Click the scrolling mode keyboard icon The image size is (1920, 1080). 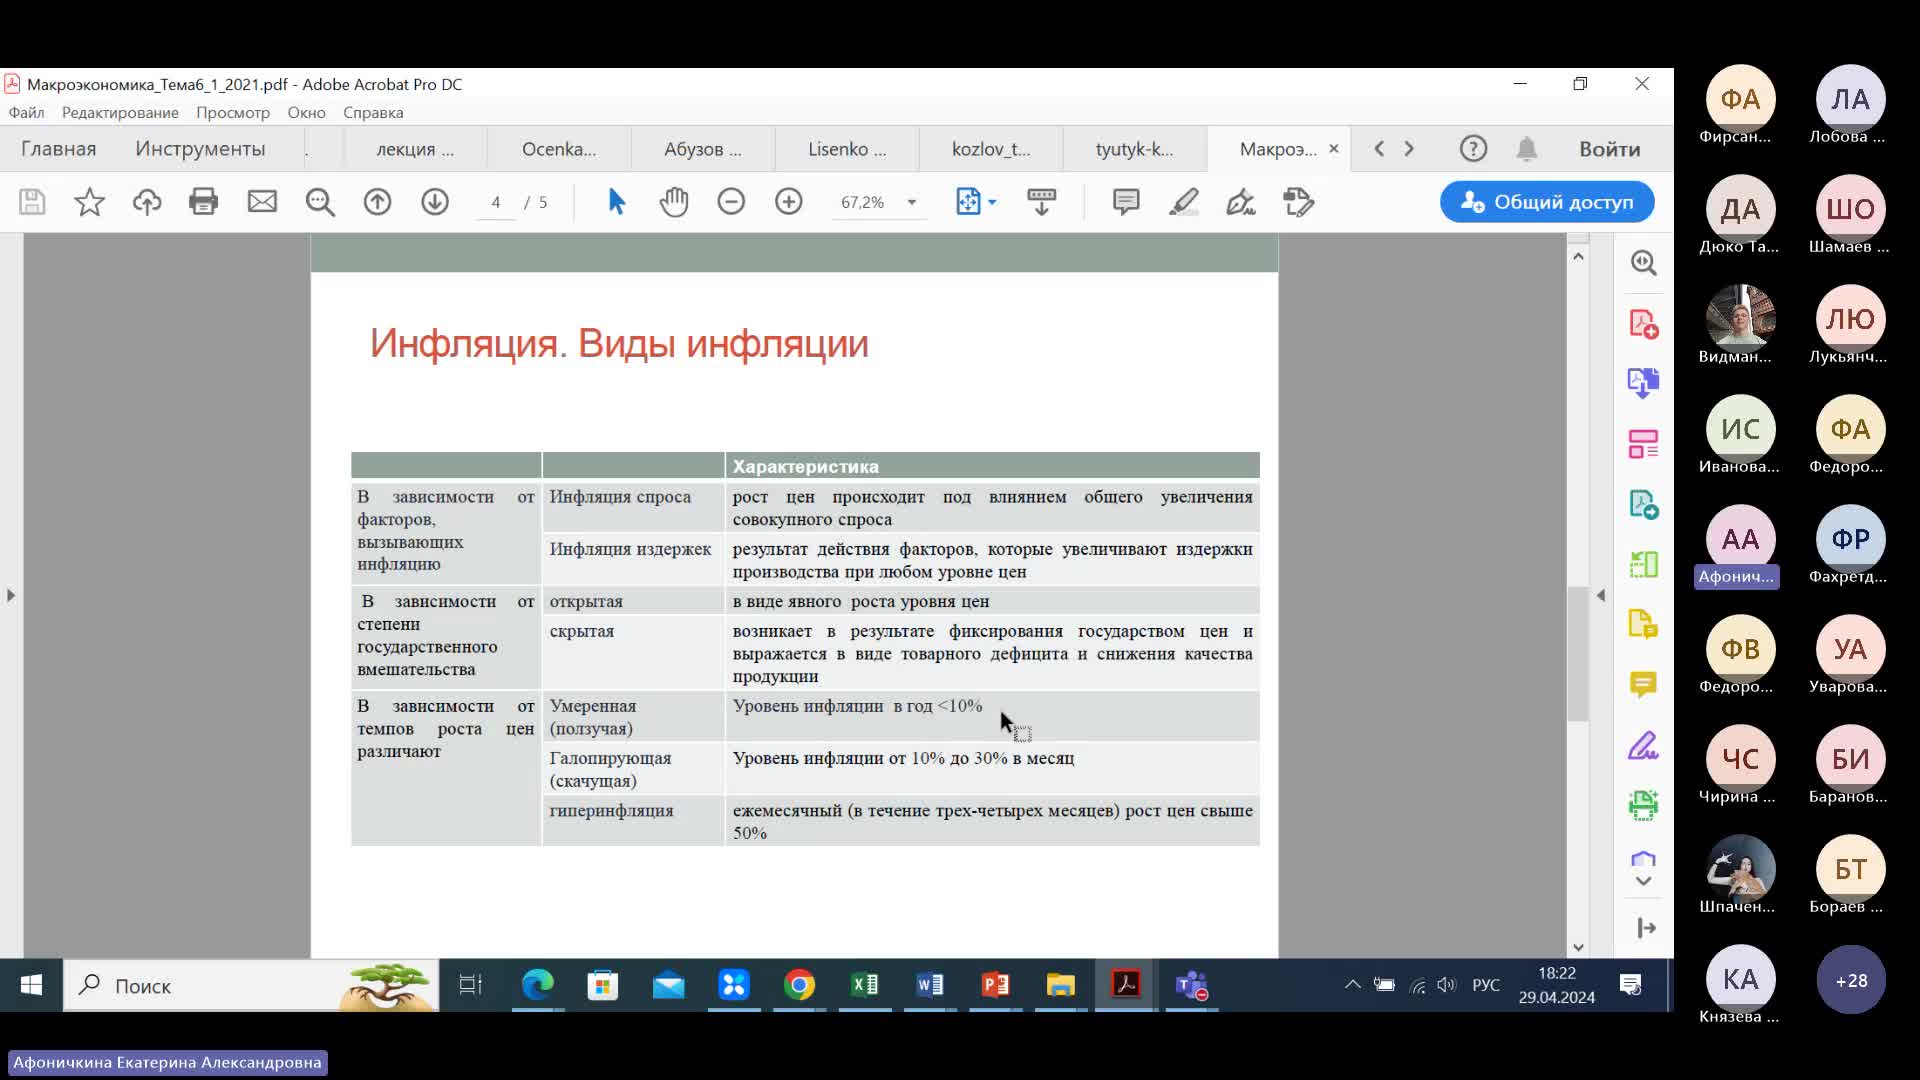pyautogui.click(x=1041, y=202)
